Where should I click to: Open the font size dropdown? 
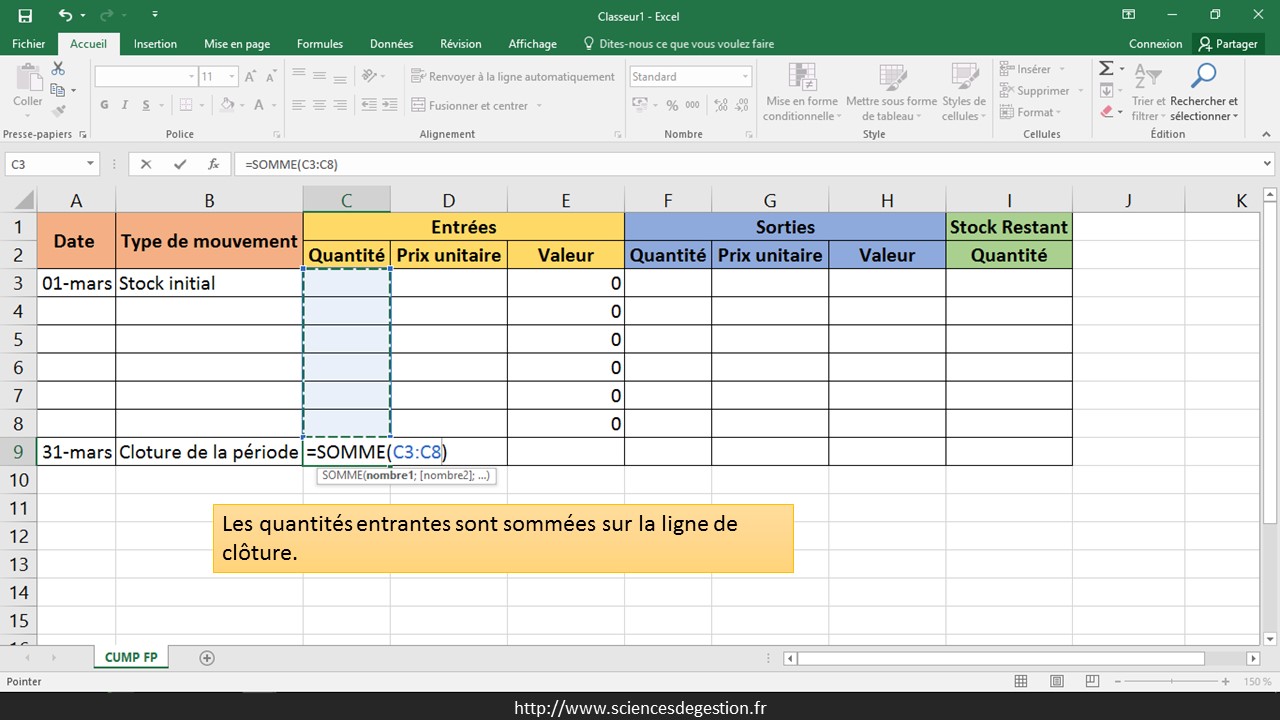point(232,77)
